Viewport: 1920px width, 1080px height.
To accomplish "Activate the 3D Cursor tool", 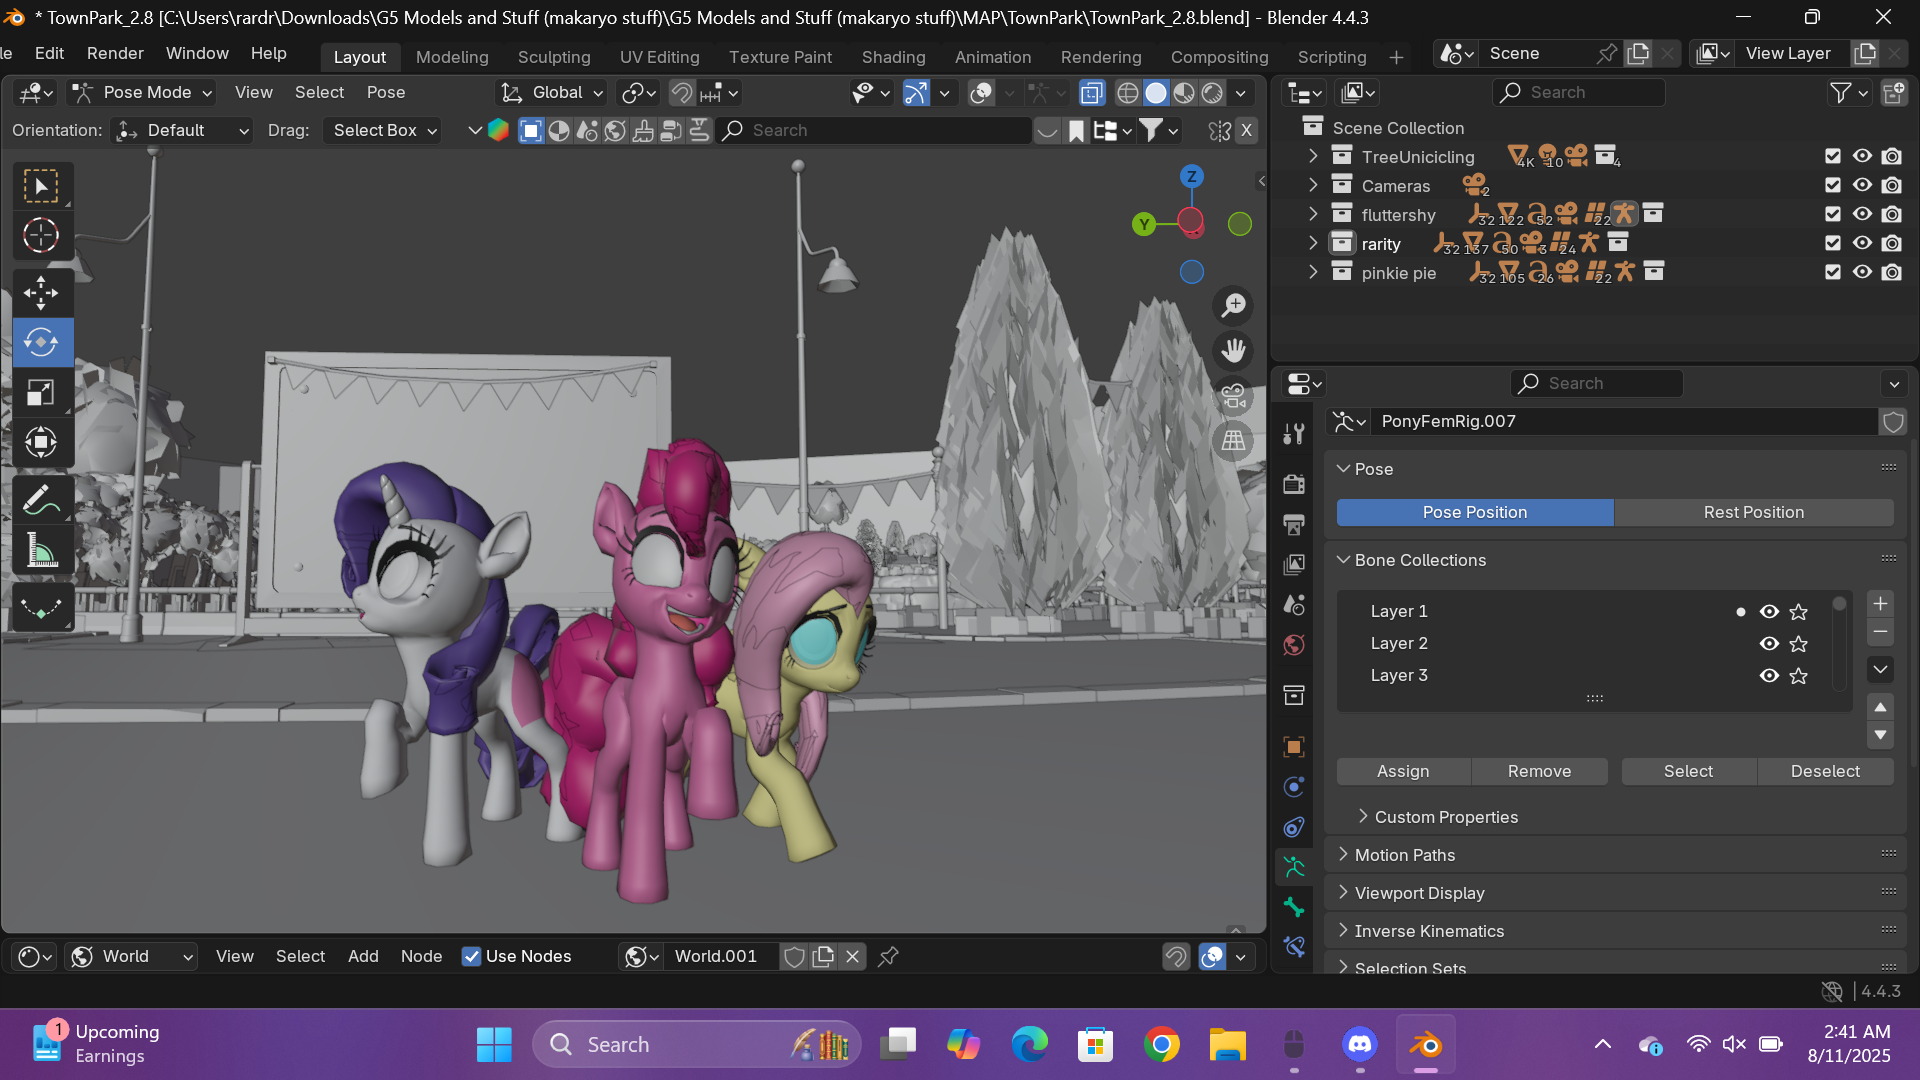I will click(x=41, y=236).
